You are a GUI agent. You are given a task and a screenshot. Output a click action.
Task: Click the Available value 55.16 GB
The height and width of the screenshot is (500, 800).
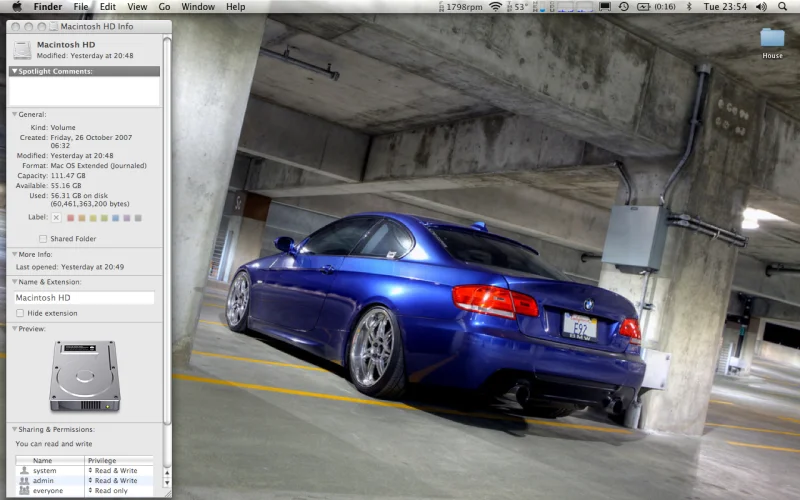(x=66, y=186)
